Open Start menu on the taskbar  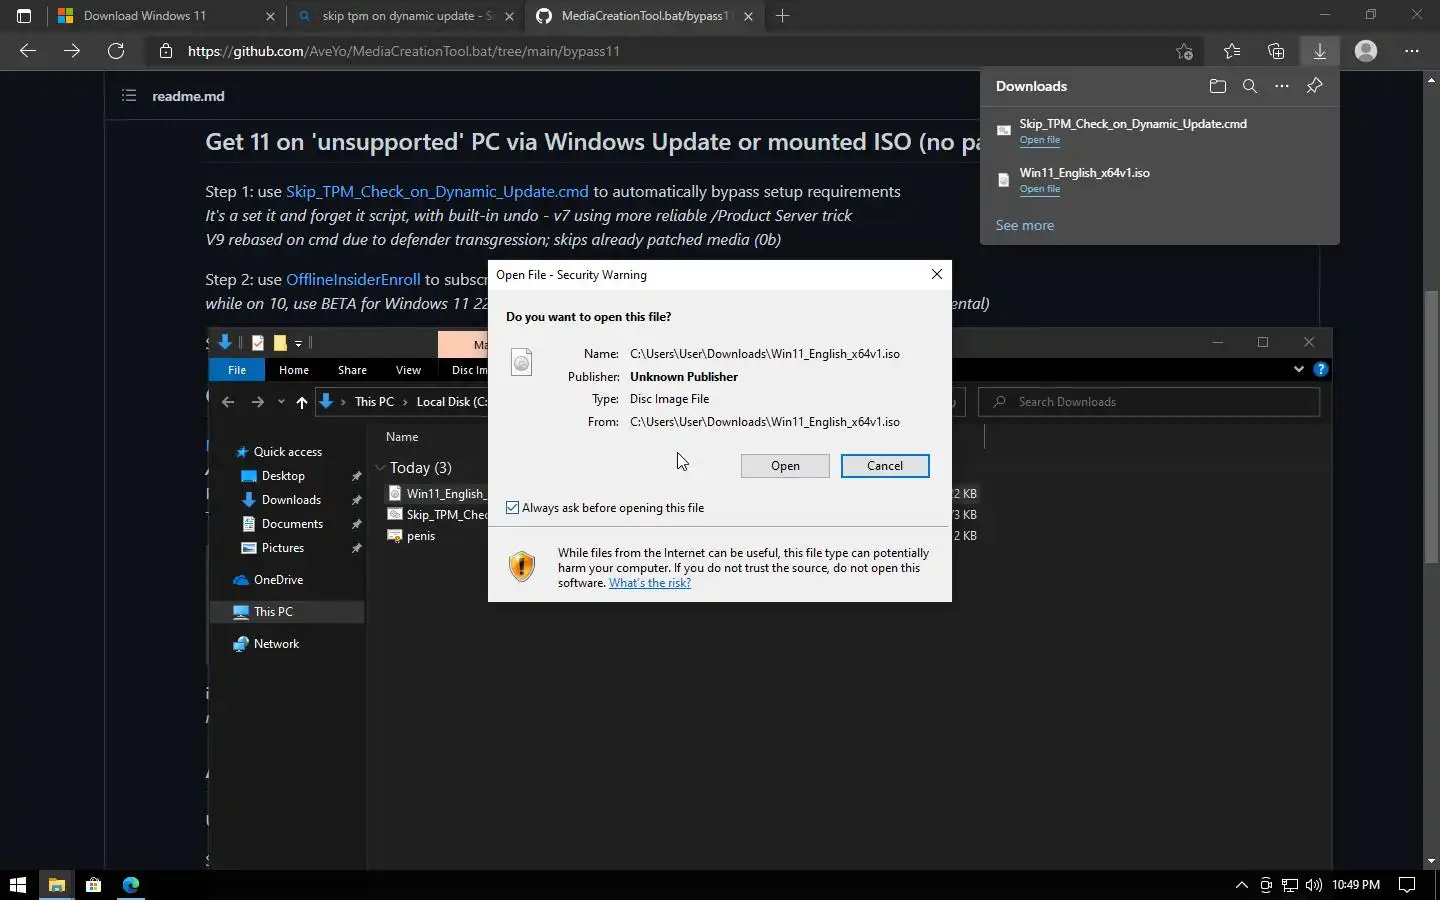(x=17, y=884)
